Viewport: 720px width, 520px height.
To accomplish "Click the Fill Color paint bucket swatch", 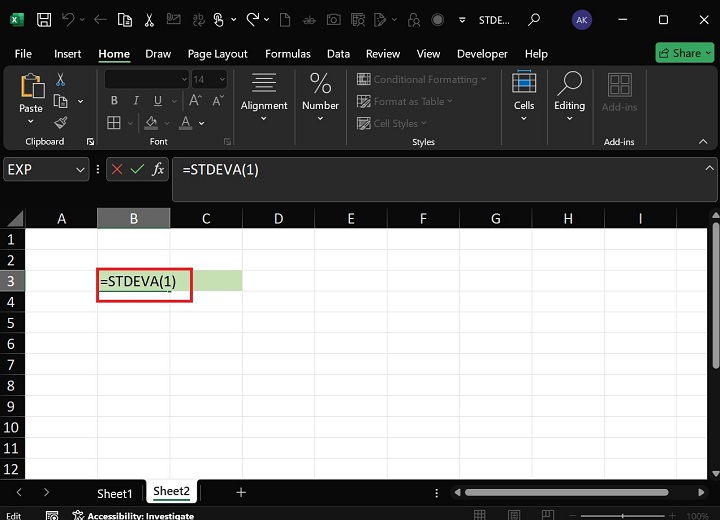I will click(x=152, y=123).
